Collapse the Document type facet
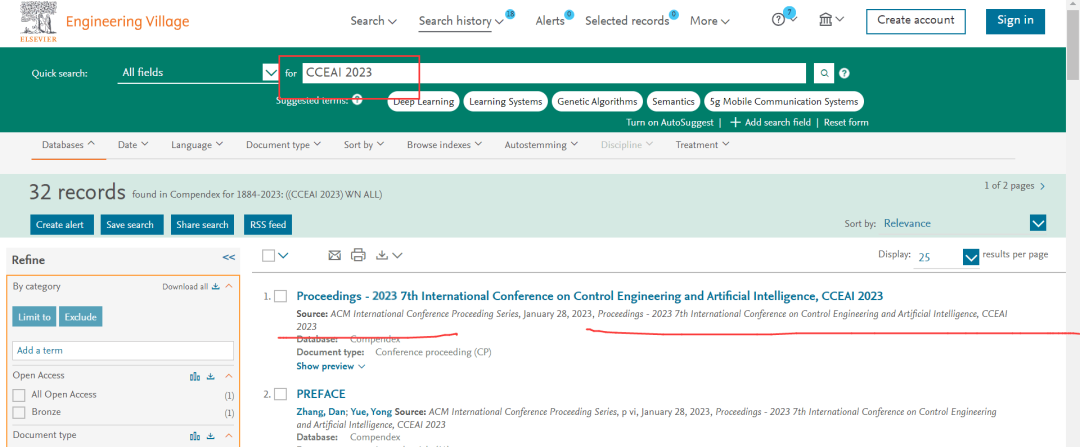 pyautogui.click(x=229, y=435)
